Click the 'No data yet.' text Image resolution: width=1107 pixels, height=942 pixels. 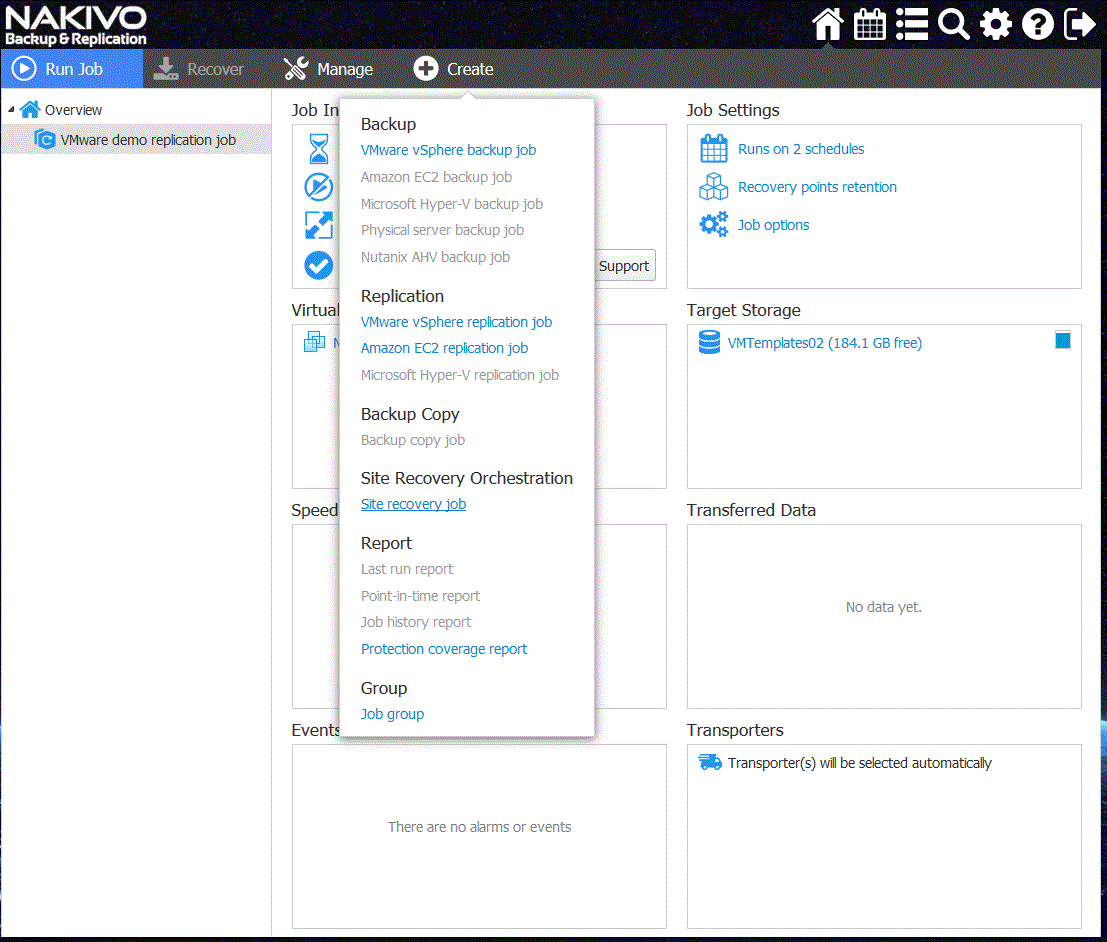coord(884,607)
